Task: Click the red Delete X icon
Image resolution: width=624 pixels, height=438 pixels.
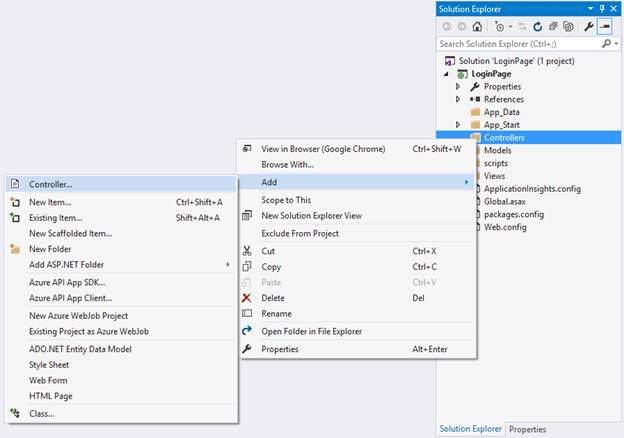Action: tap(248, 297)
